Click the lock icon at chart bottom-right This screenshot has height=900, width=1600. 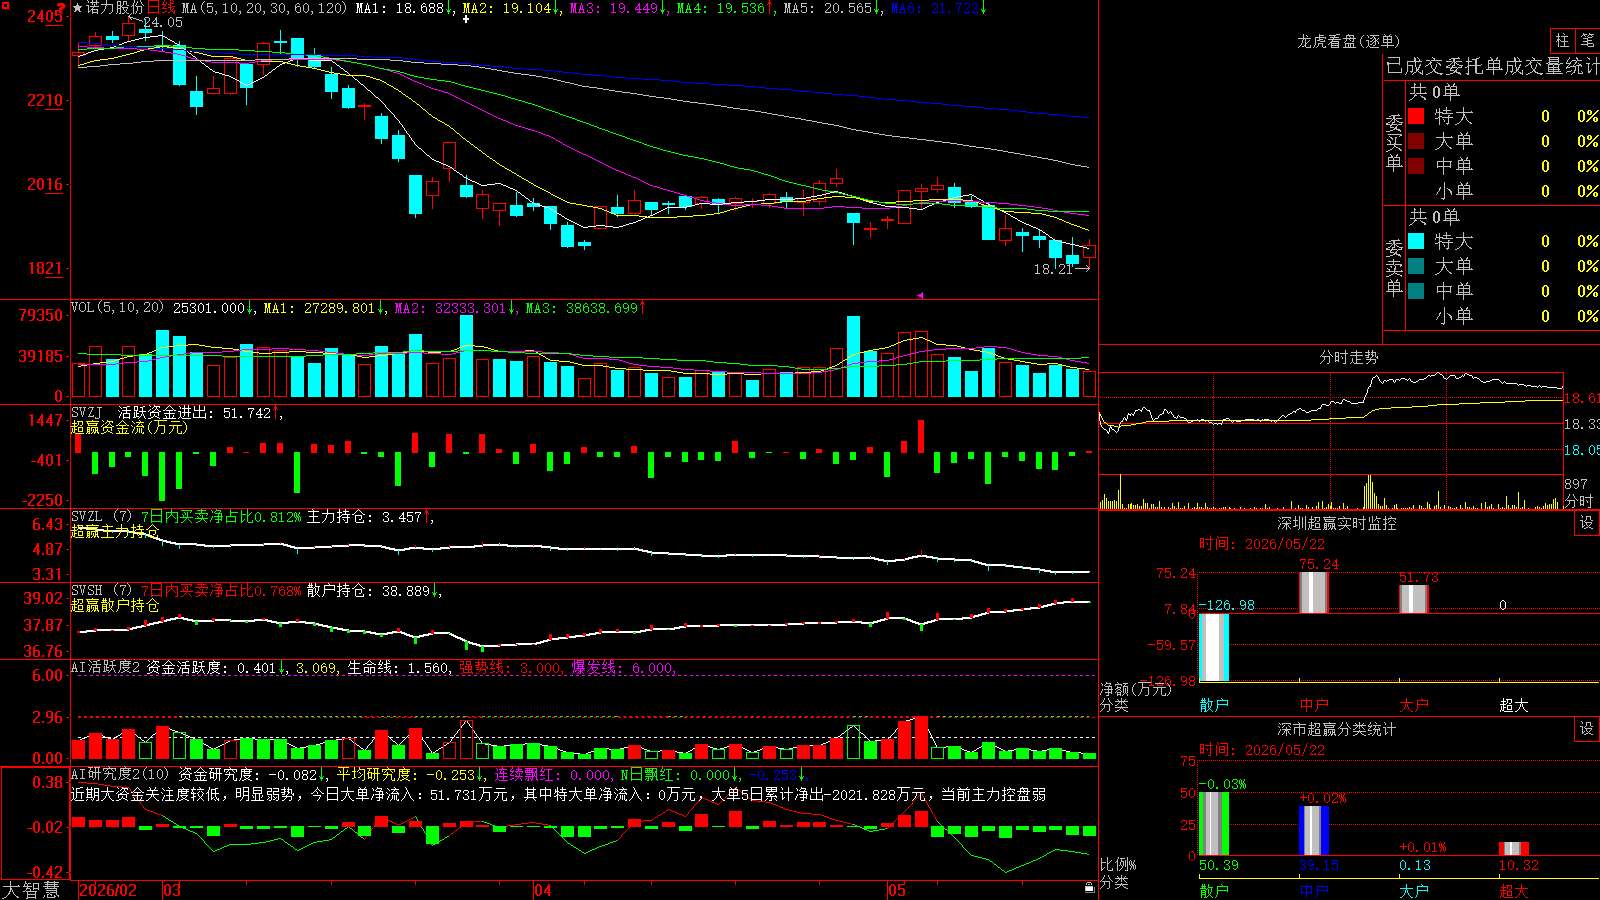coord(1089,888)
